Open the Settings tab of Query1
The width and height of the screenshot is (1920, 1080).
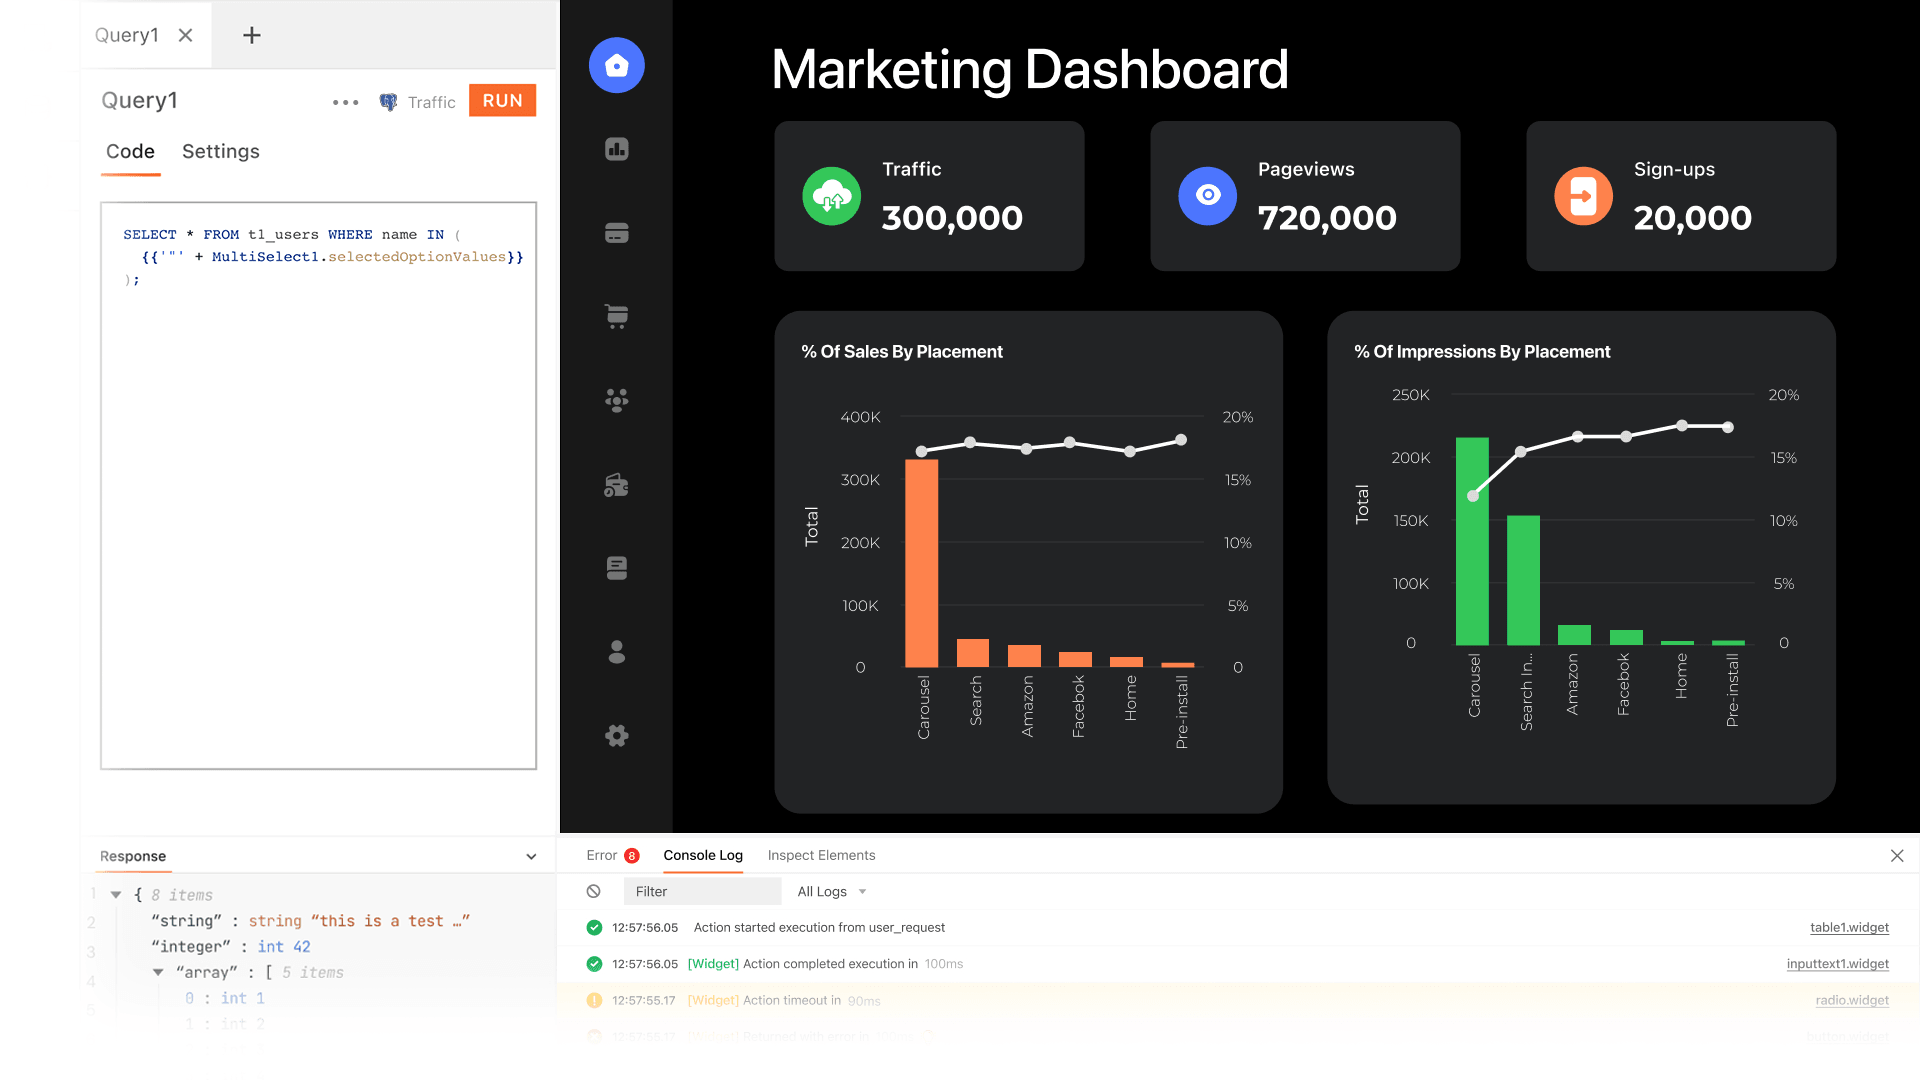[220, 151]
